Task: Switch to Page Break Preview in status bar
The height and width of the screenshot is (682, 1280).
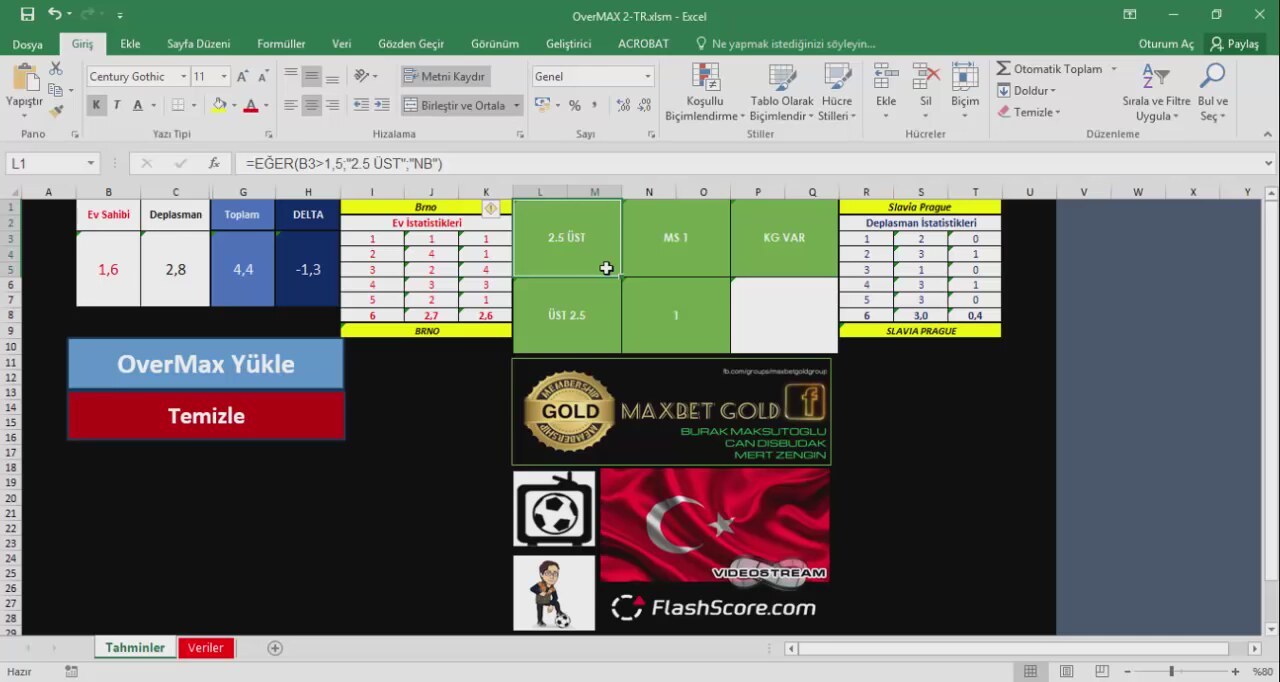Action: click(x=1103, y=672)
